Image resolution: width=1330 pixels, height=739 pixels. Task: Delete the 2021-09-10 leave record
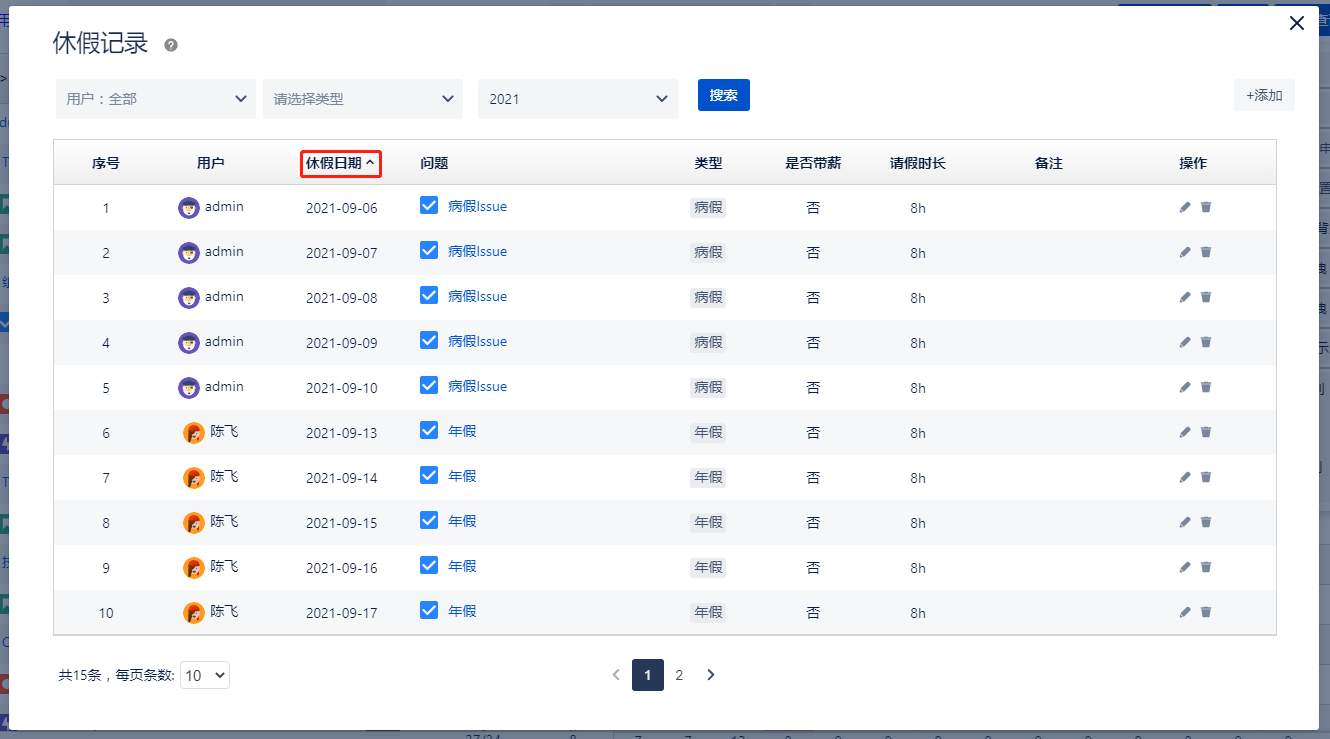(x=1206, y=387)
